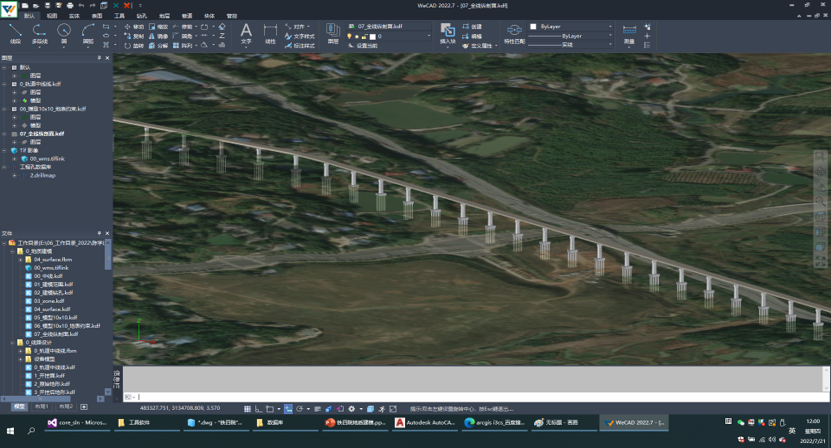Click the 测量 measure tool

coord(629,34)
